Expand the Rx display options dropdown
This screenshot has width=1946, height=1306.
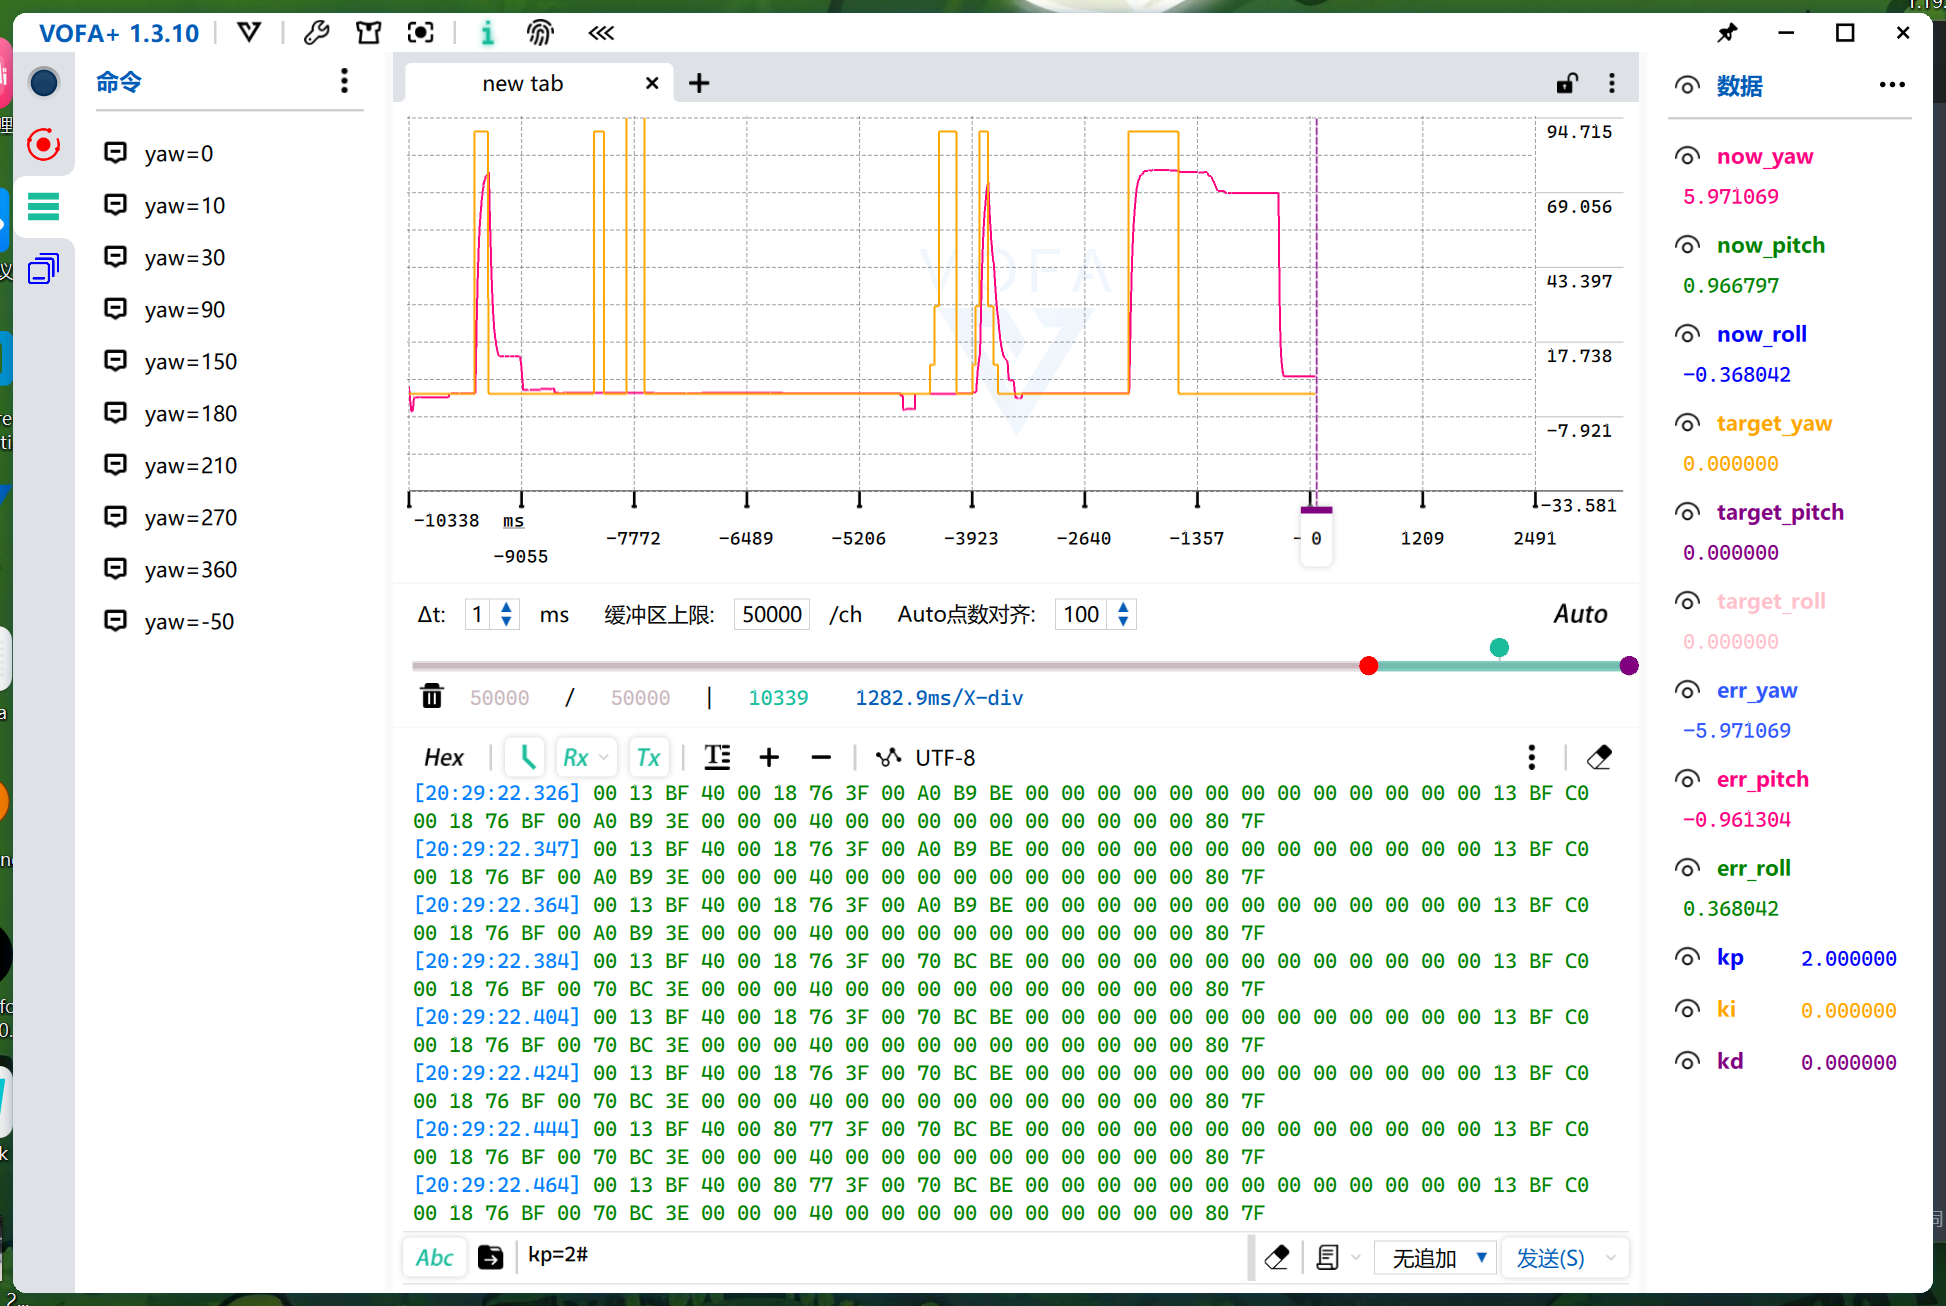(604, 758)
